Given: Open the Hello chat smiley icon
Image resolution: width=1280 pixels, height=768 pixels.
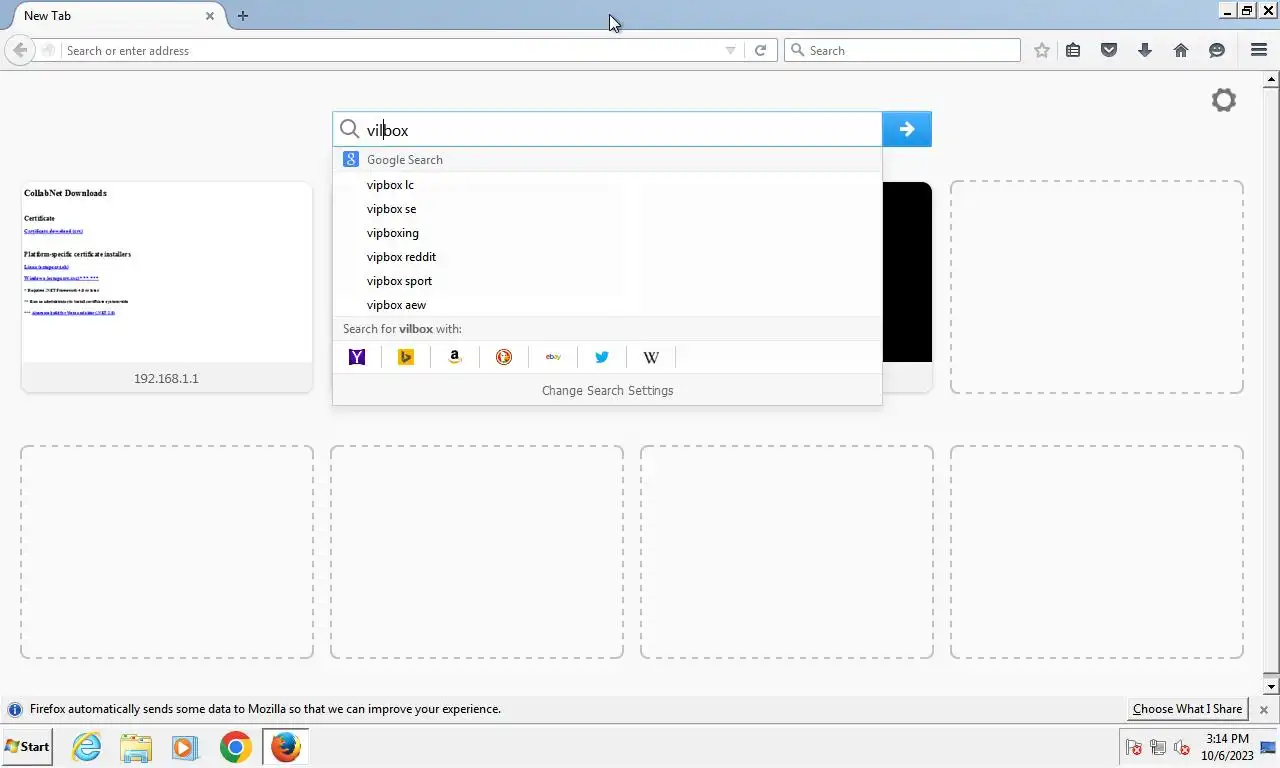Looking at the screenshot, I should [1217, 50].
